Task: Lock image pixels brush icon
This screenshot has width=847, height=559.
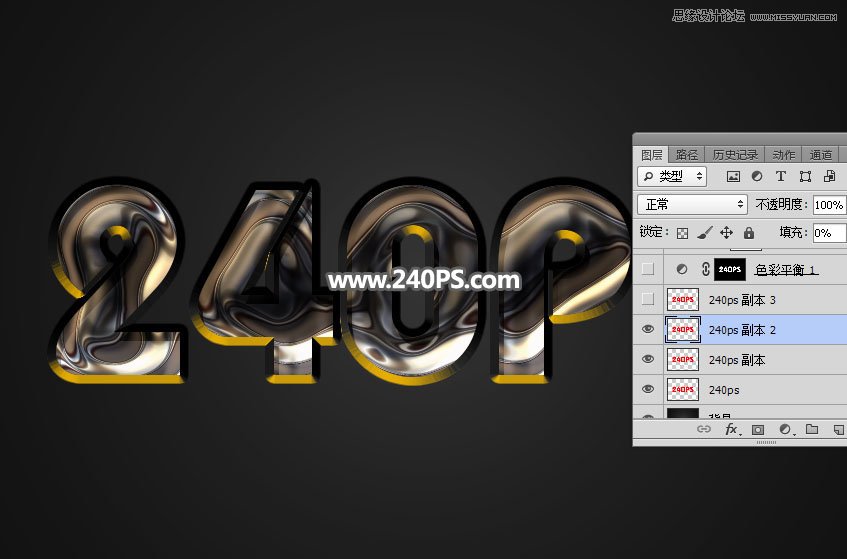Action: (704, 233)
